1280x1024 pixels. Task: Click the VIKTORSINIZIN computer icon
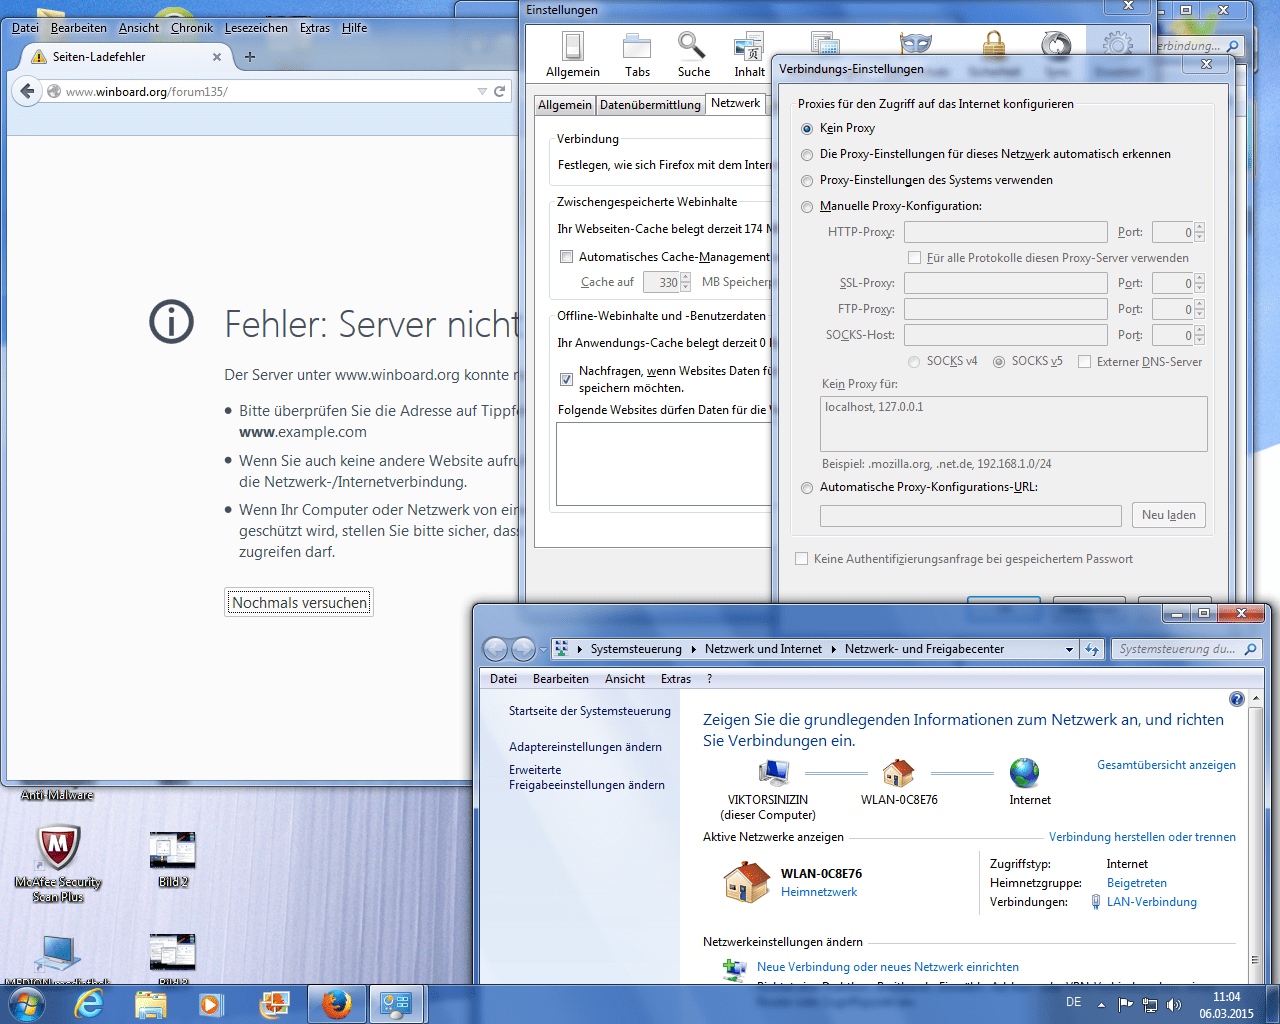pyautogui.click(x=773, y=773)
